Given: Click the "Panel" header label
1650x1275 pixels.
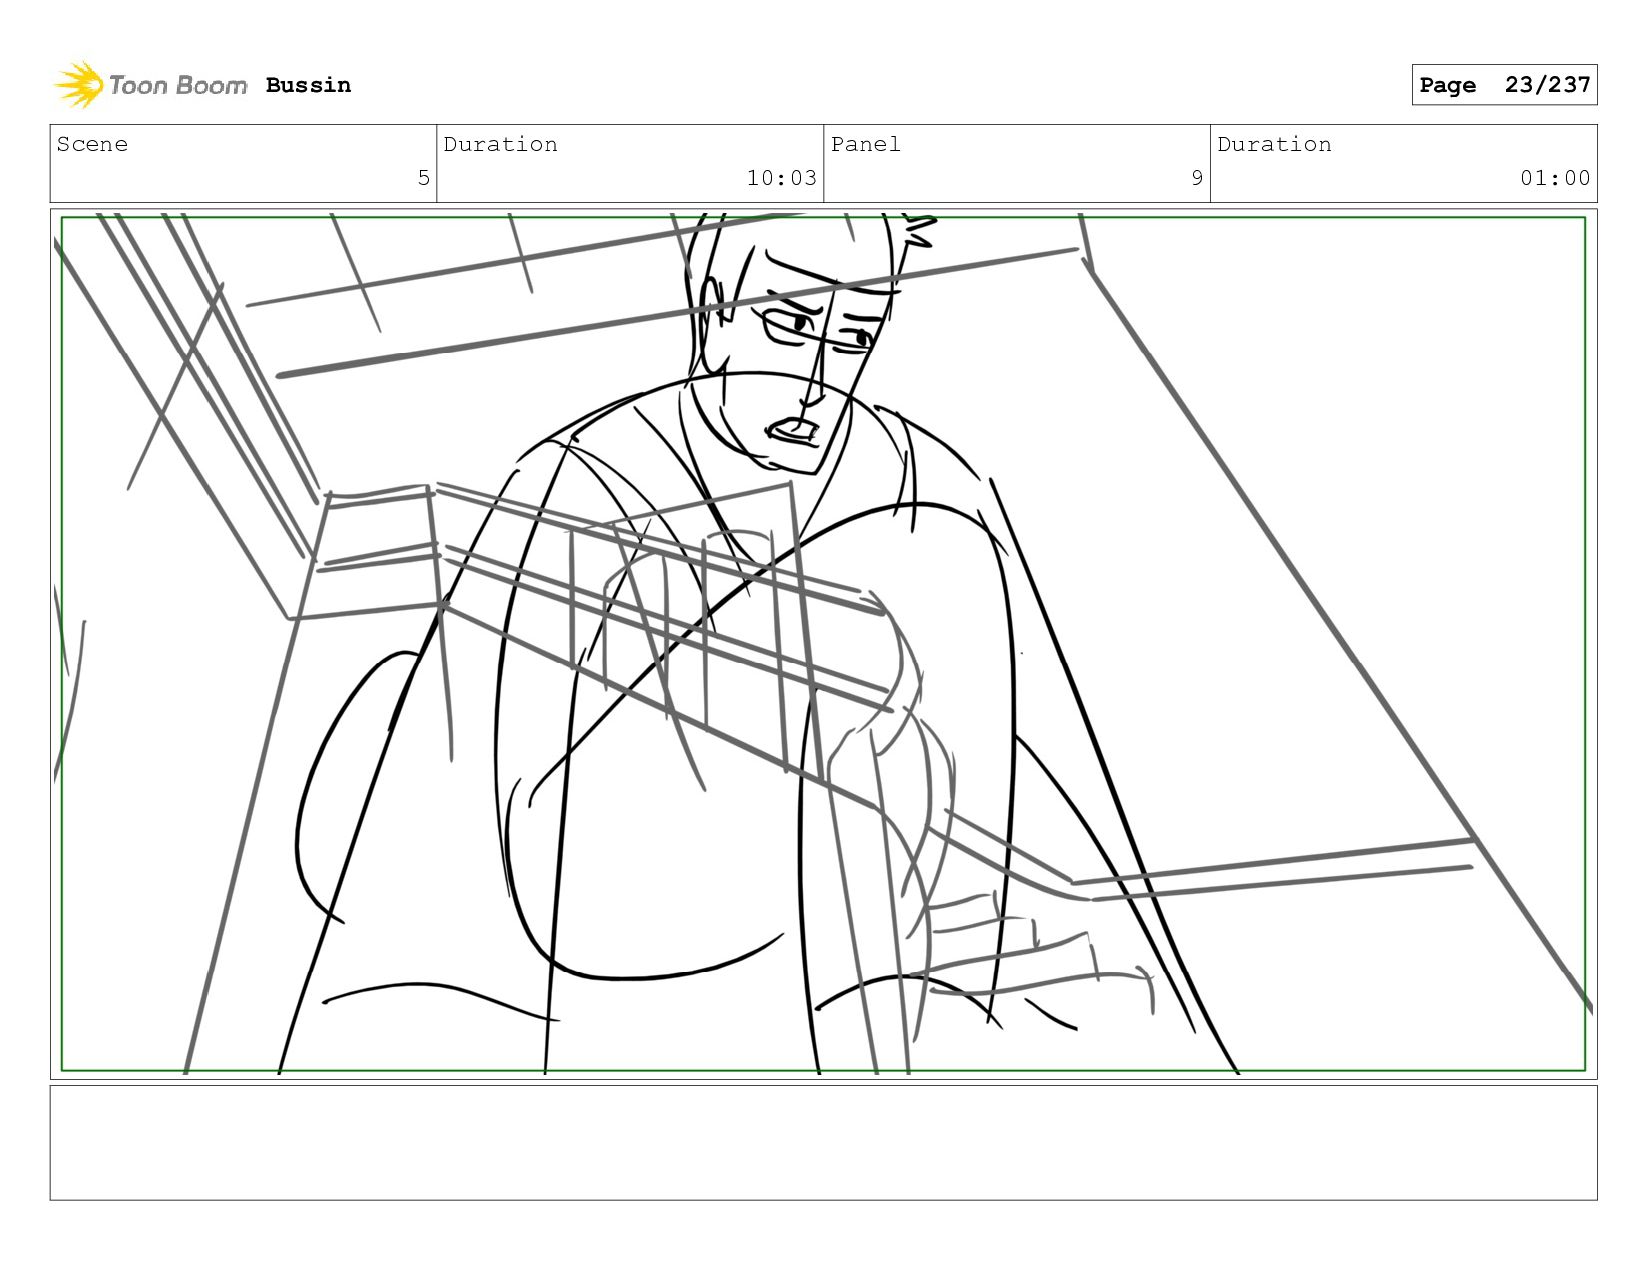Looking at the screenshot, I should coord(865,144).
